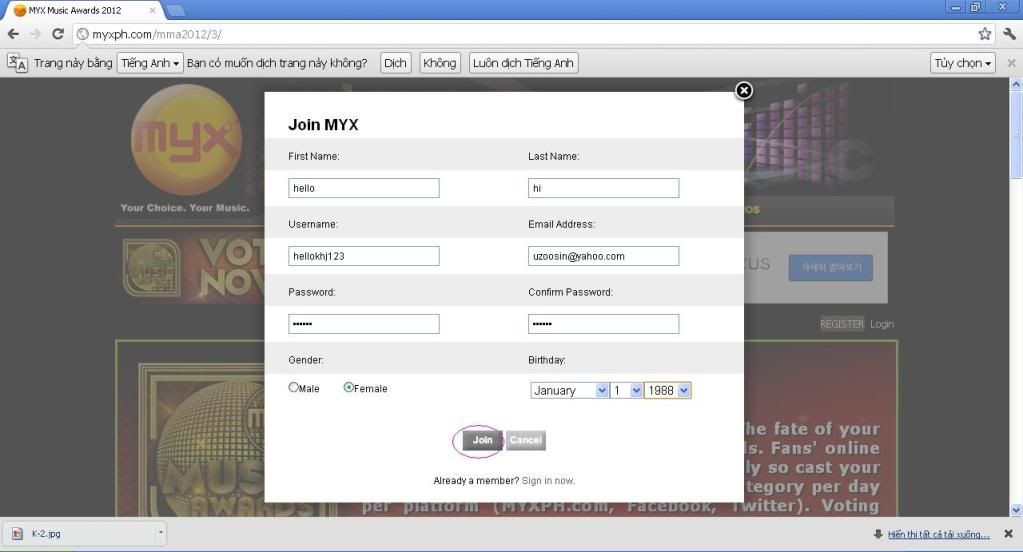Select the Female radio button
The width and height of the screenshot is (1023, 552).
348,387
